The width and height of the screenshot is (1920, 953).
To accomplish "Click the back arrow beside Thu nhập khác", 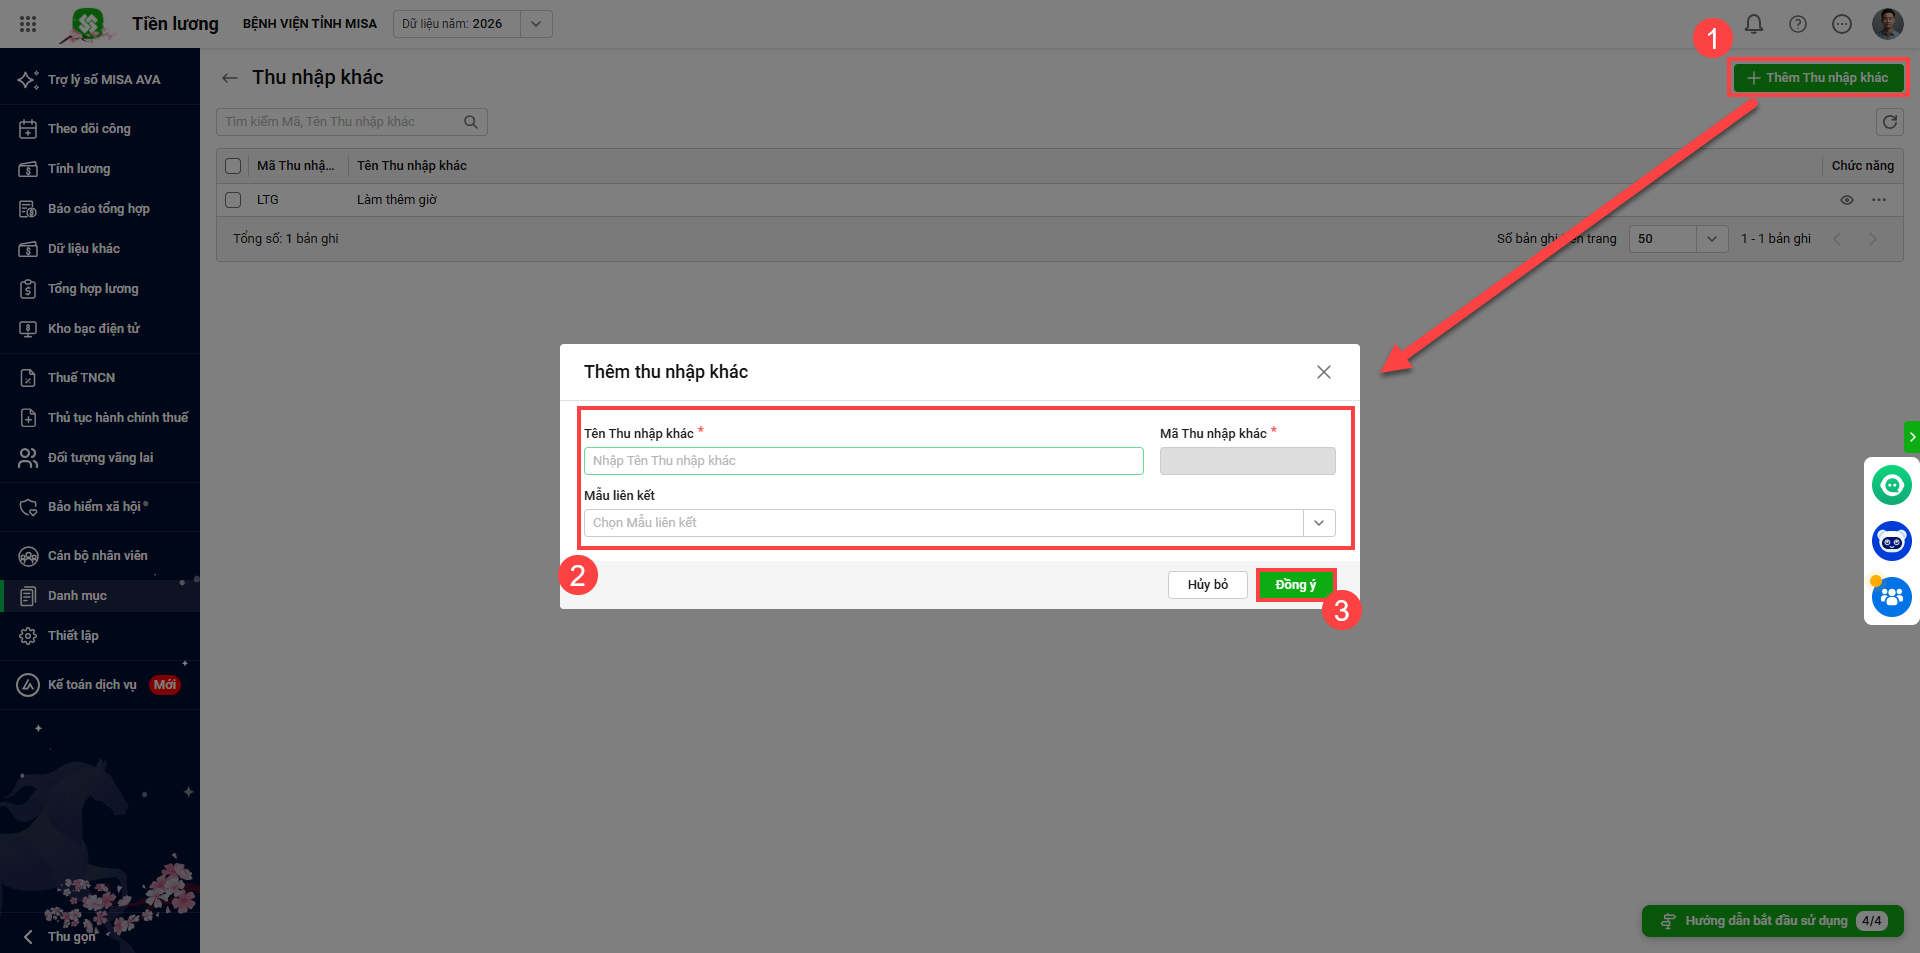I will coord(230,78).
